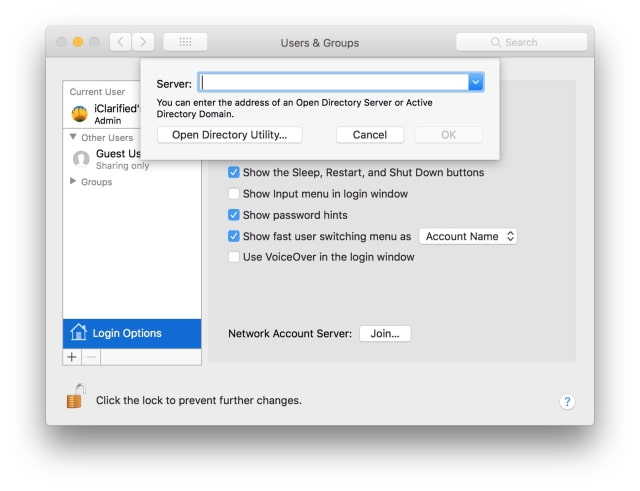Click the lock icon to prevent changes
Image resolution: width=640 pixels, height=491 pixels.
(x=76, y=396)
